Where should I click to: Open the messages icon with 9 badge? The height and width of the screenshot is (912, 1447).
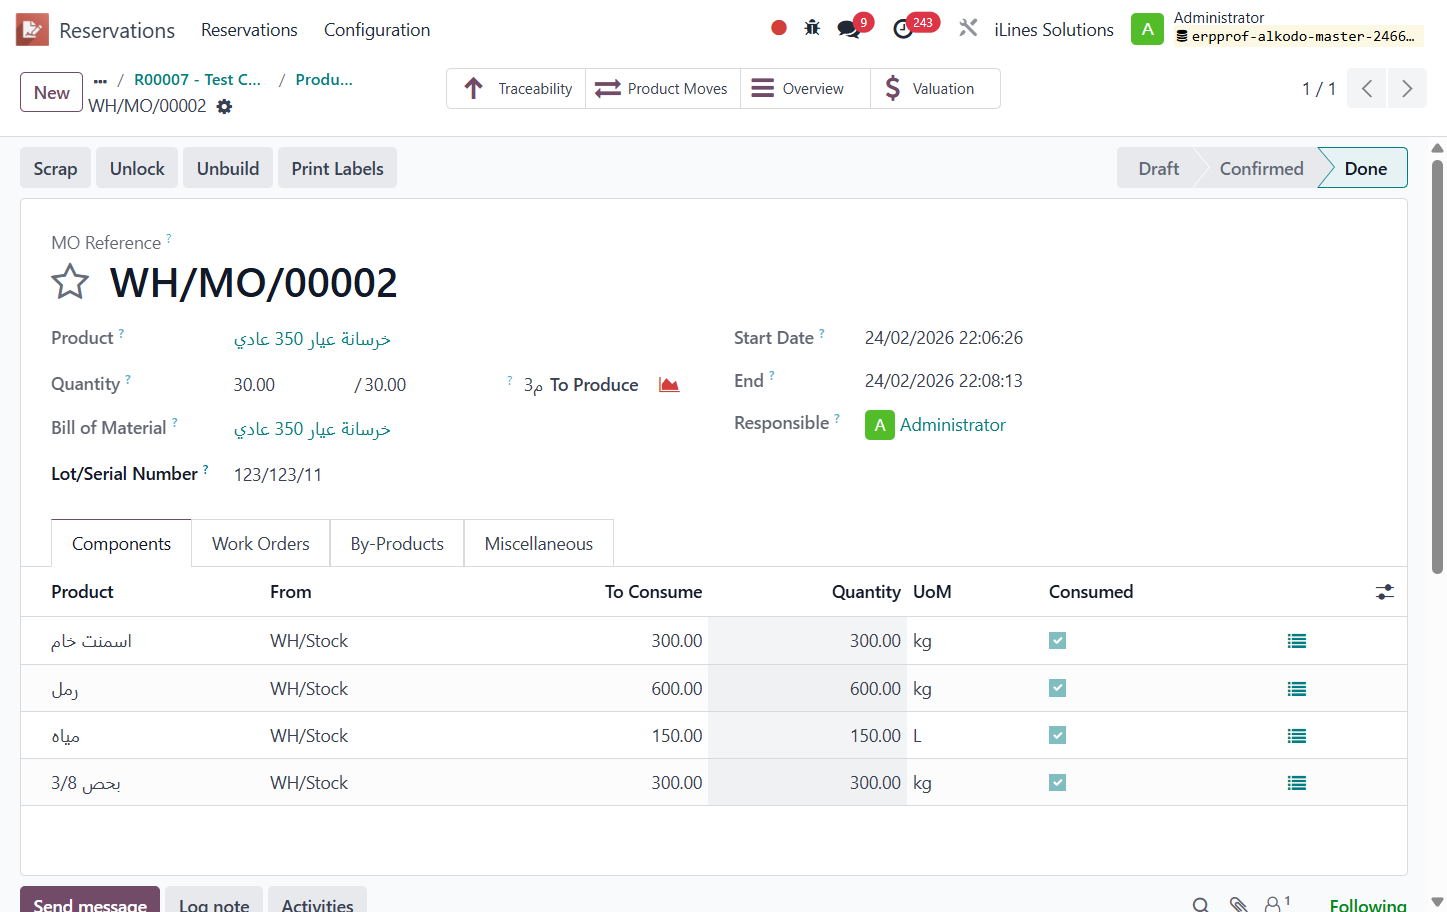[851, 28]
